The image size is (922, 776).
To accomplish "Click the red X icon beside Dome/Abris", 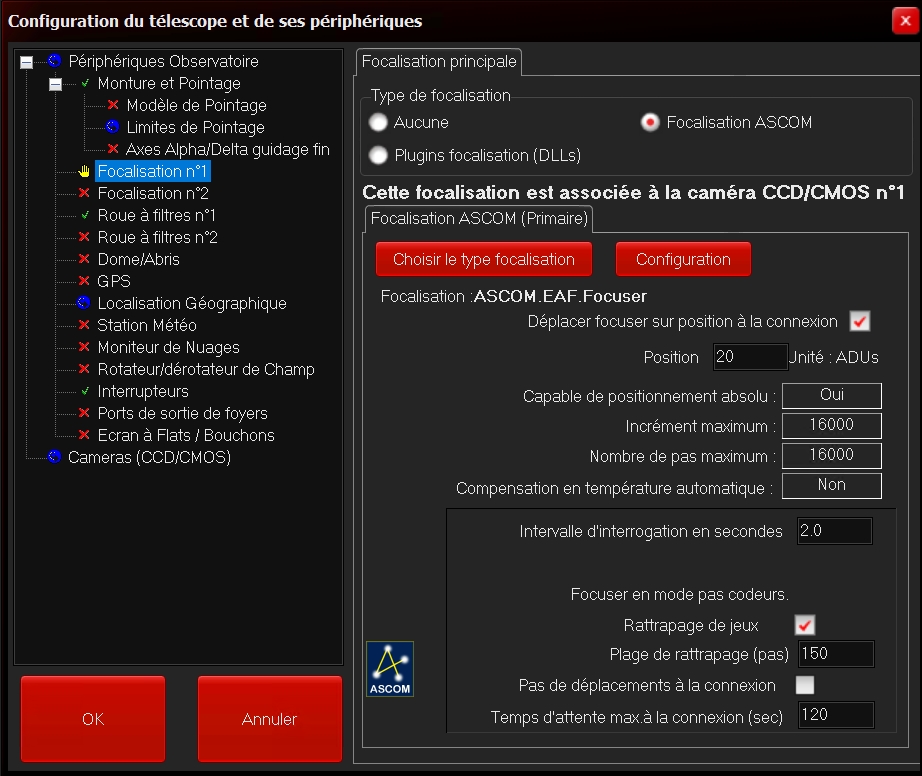I will [x=84, y=259].
